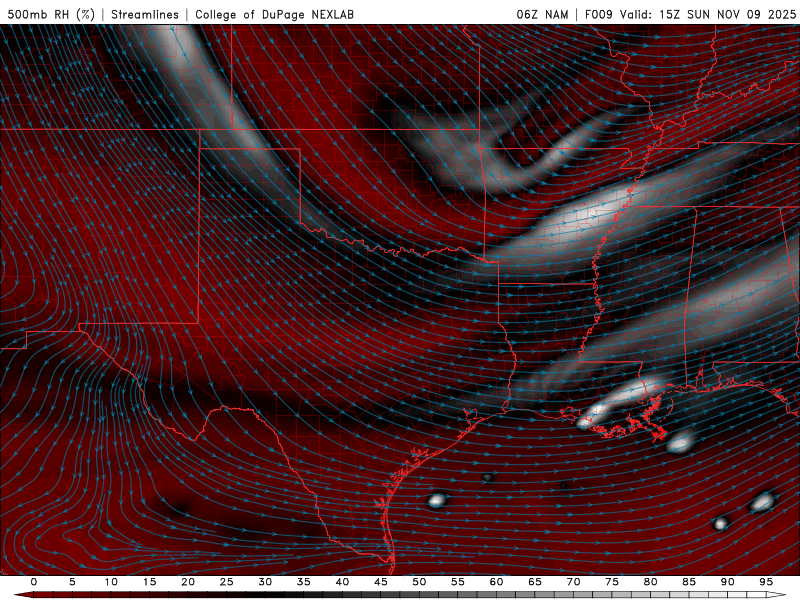
Task: Click the "65" colorbar scale label
Action: click(x=535, y=582)
